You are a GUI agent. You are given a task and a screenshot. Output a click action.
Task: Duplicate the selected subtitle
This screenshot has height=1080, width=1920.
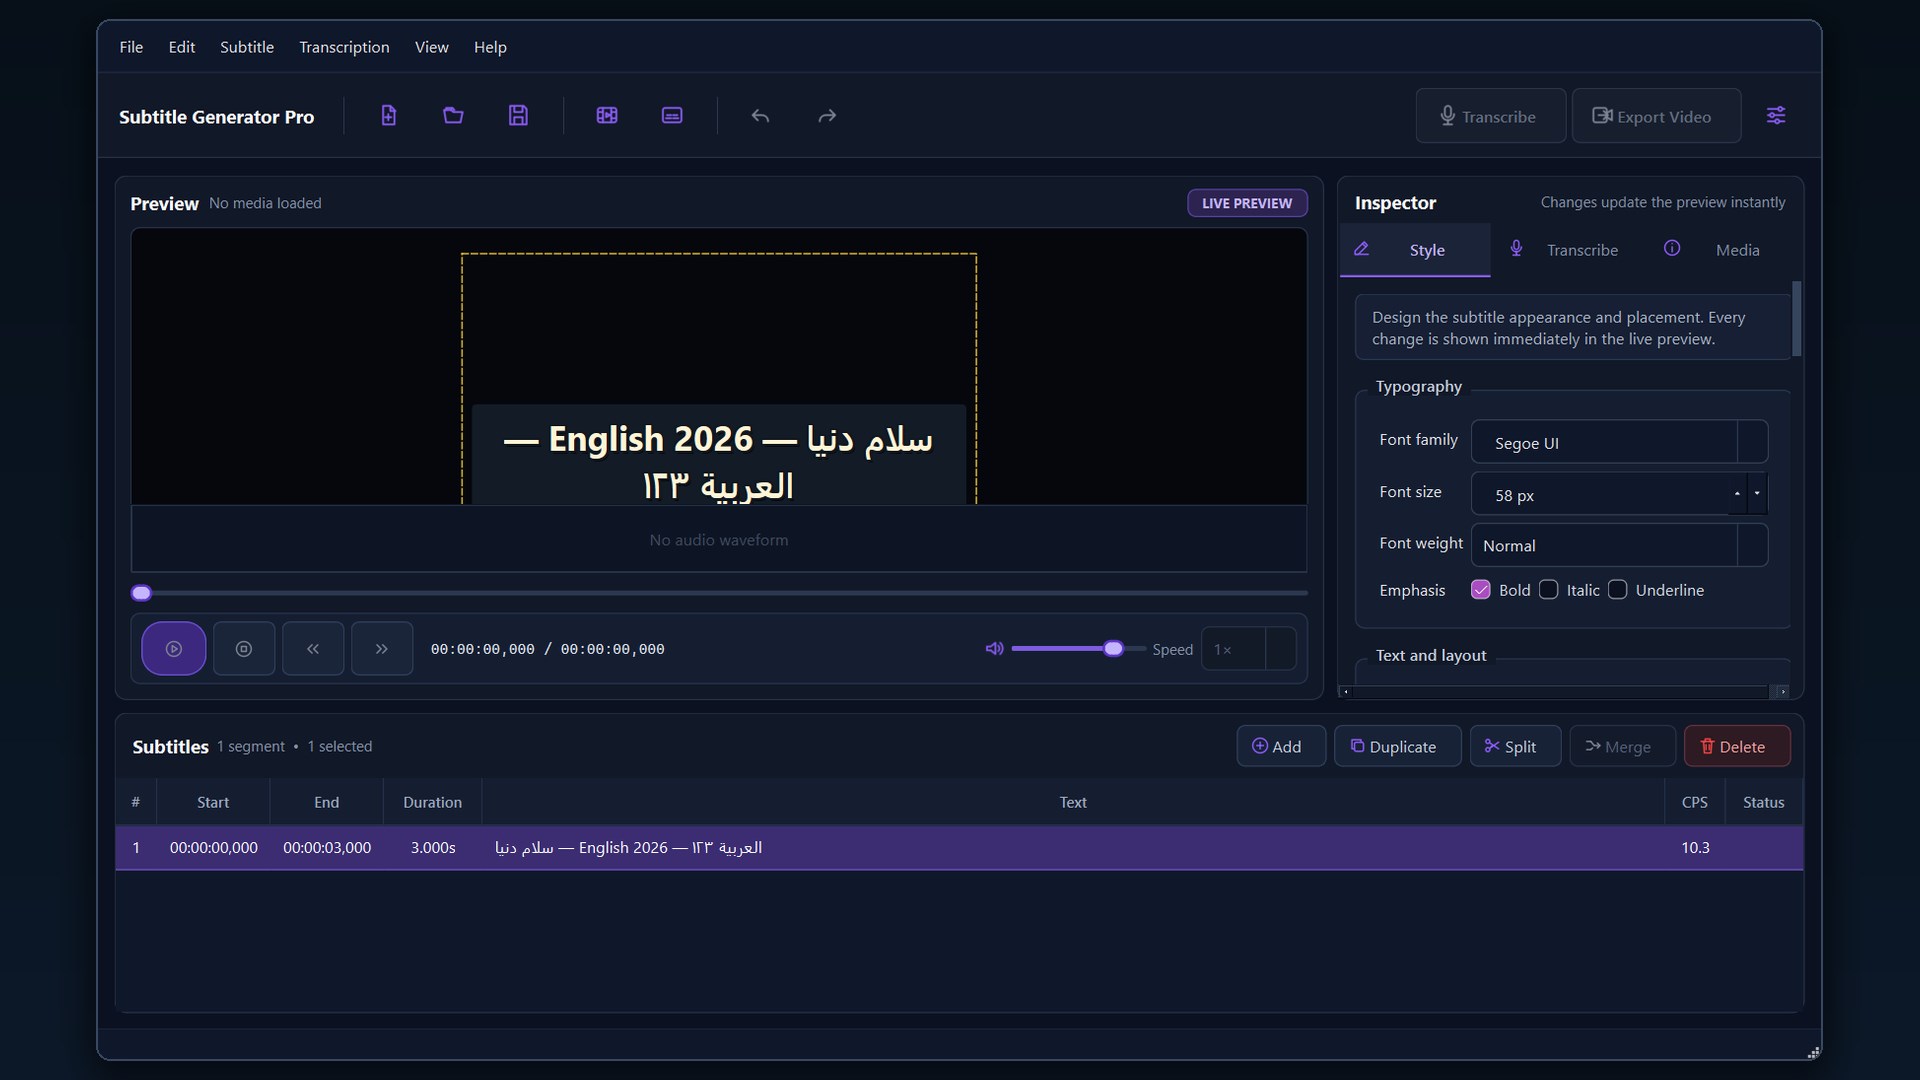coord(1397,746)
